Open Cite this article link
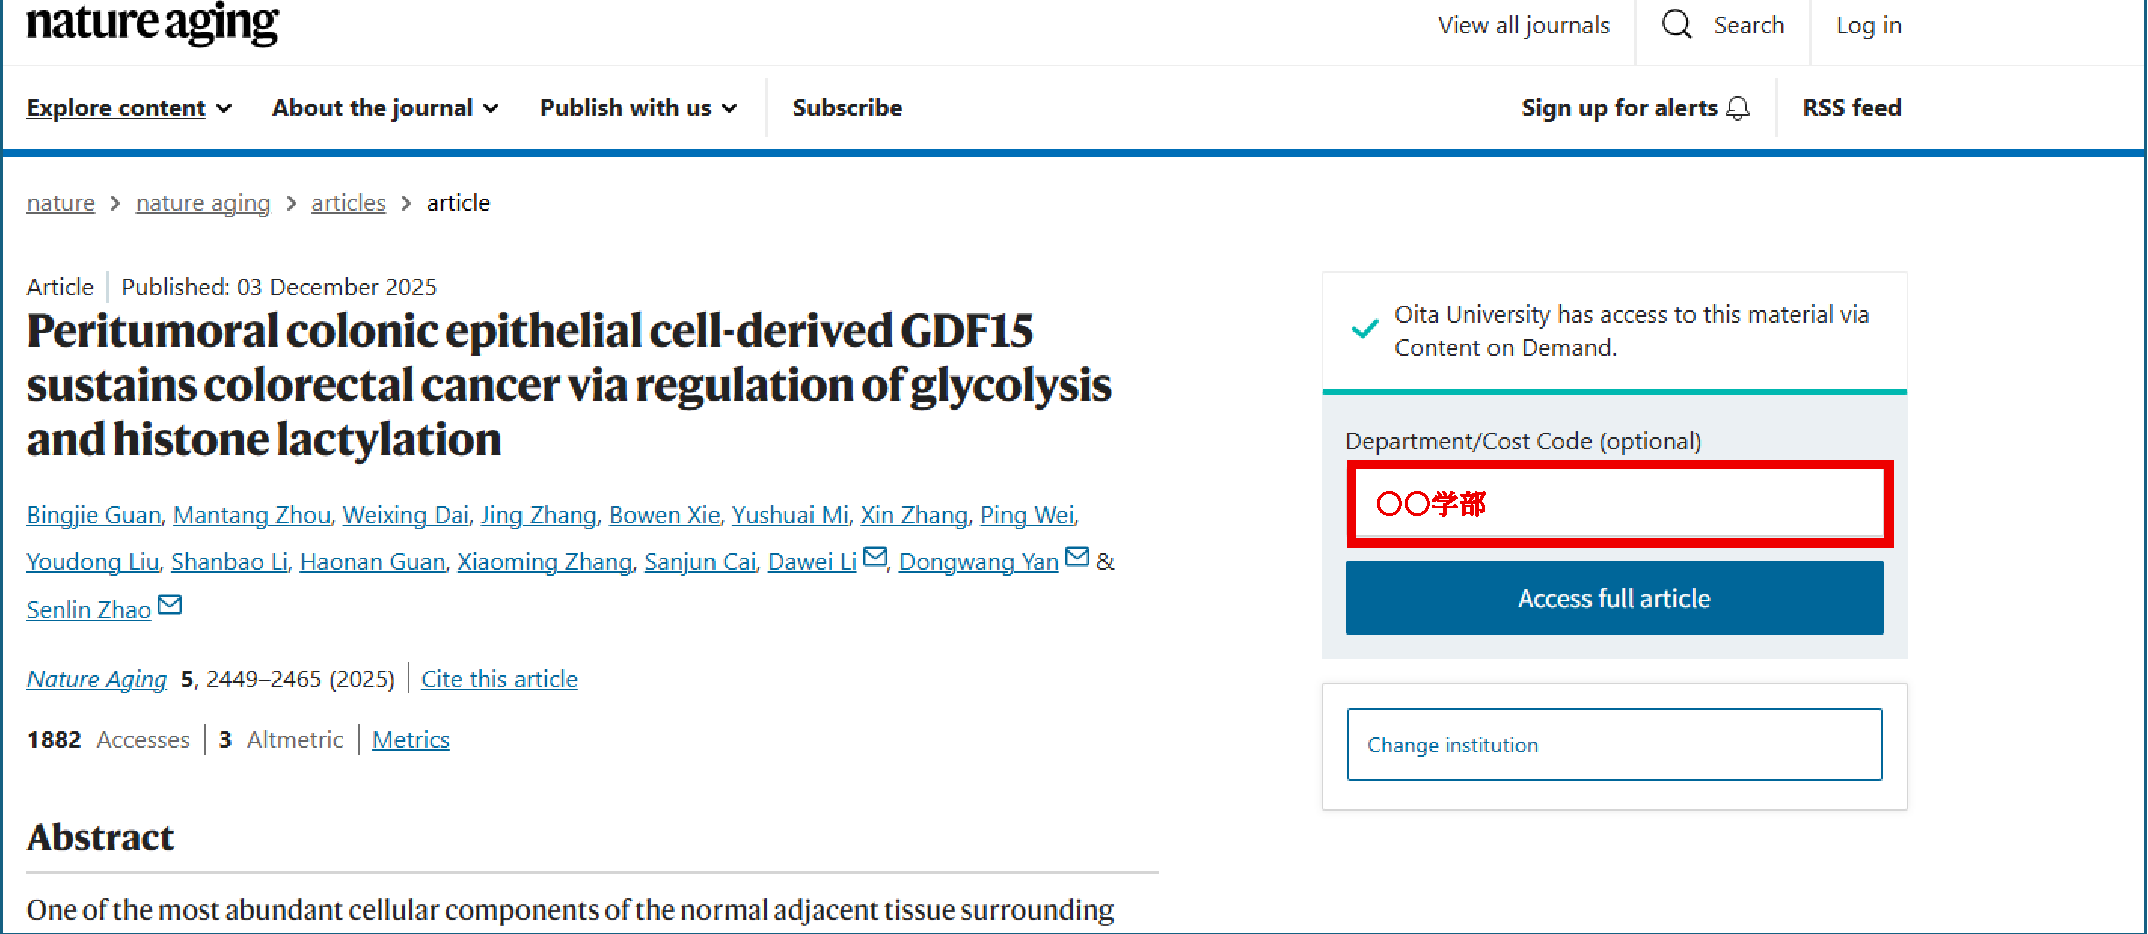2148x934 pixels. 499,679
